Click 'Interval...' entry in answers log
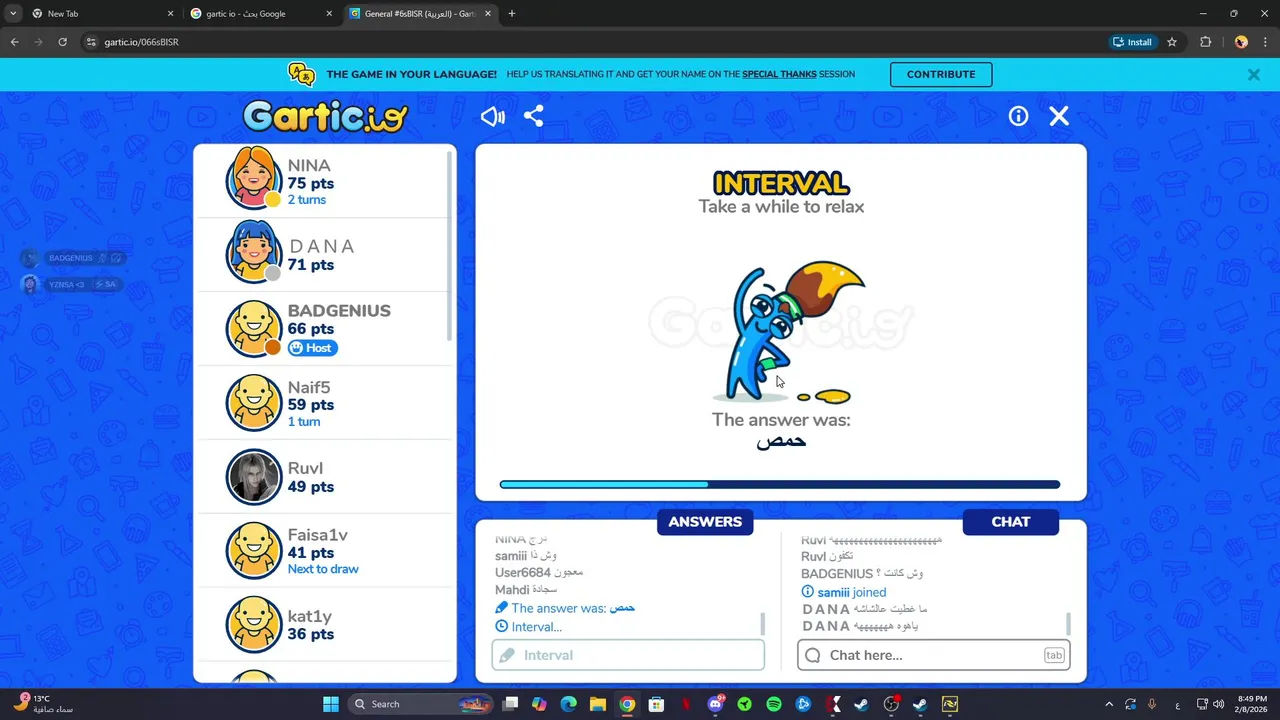 pos(529,627)
